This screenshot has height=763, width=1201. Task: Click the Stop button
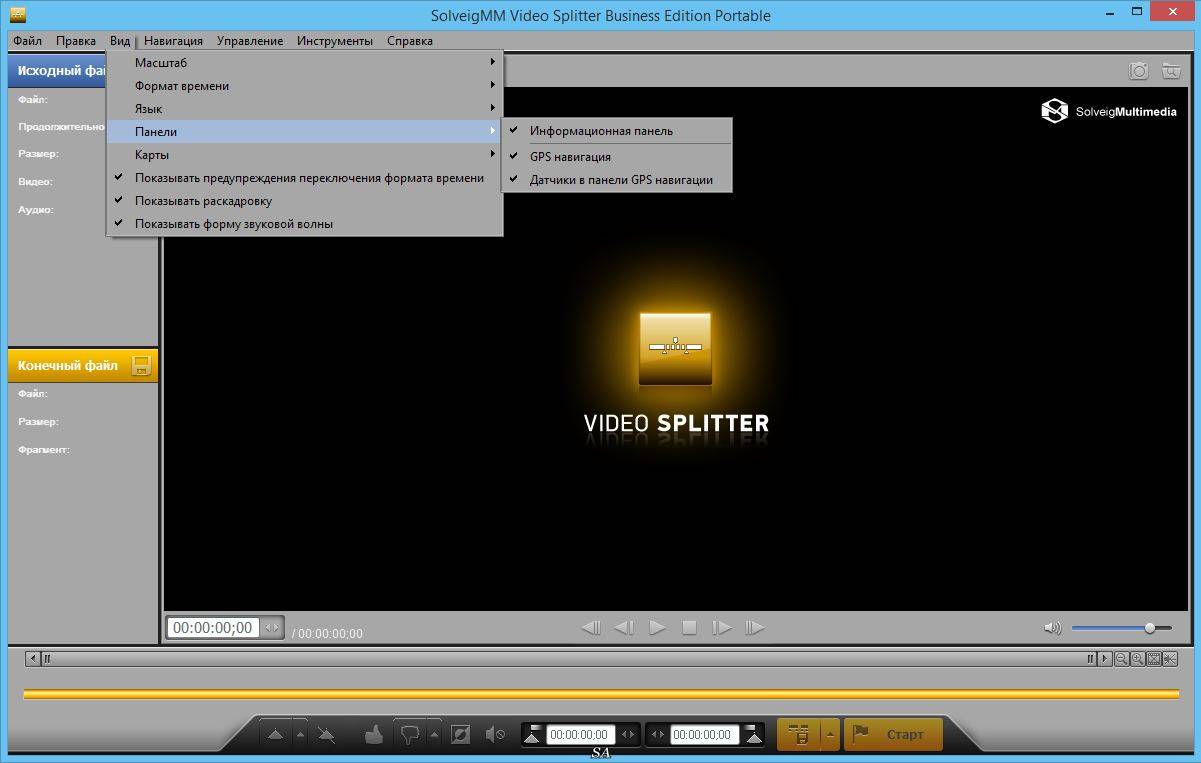pos(689,628)
